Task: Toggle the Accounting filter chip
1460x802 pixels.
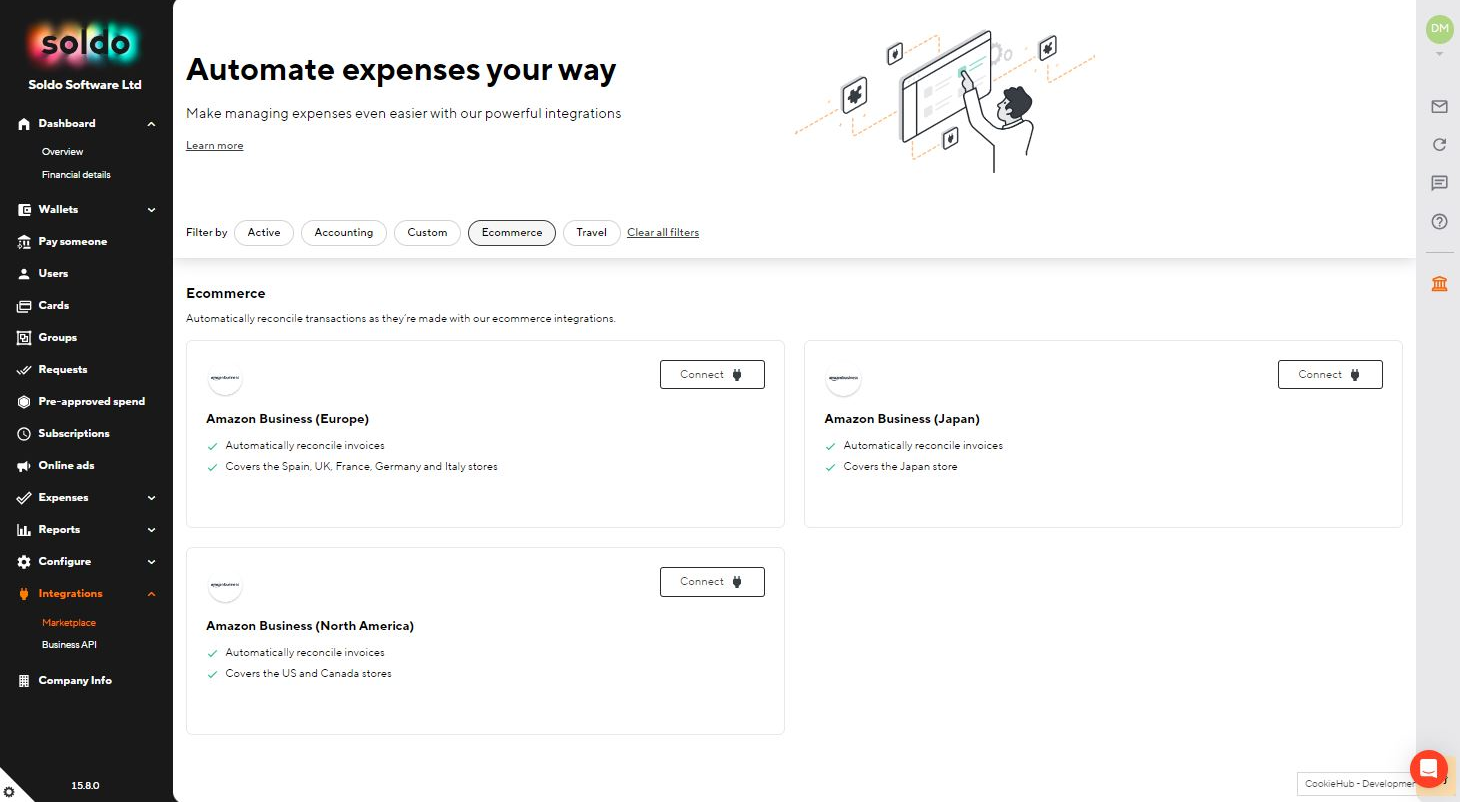Action: 343,233
